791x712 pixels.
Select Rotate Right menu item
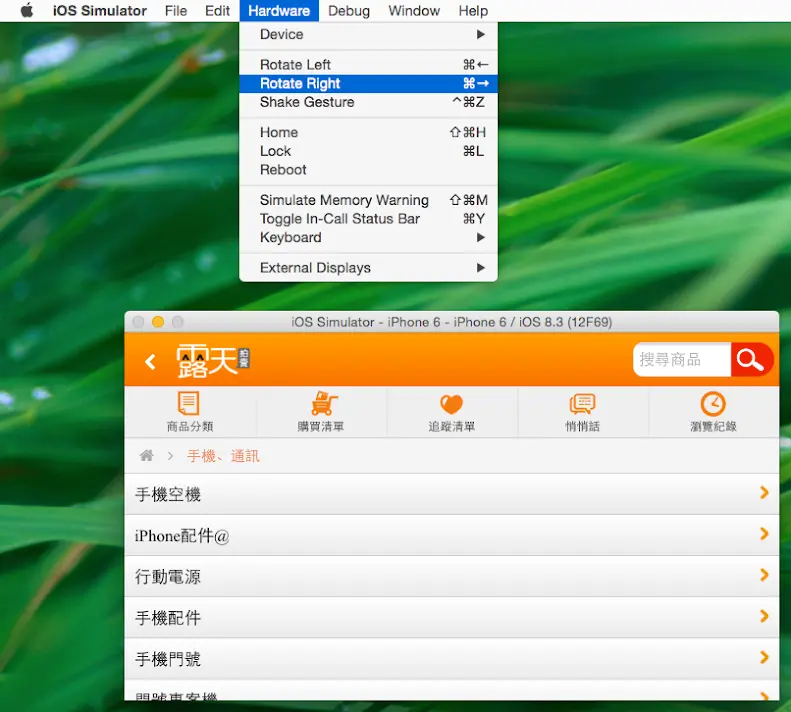[x=300, y=84]
